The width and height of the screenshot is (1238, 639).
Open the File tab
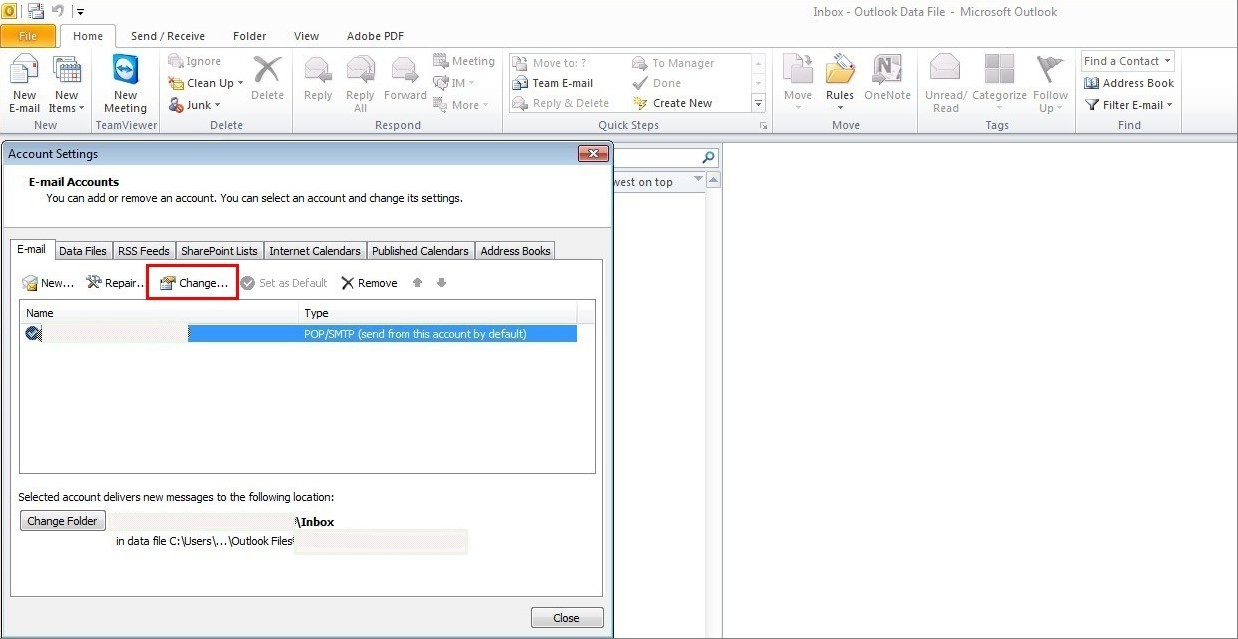click(28, 36)
